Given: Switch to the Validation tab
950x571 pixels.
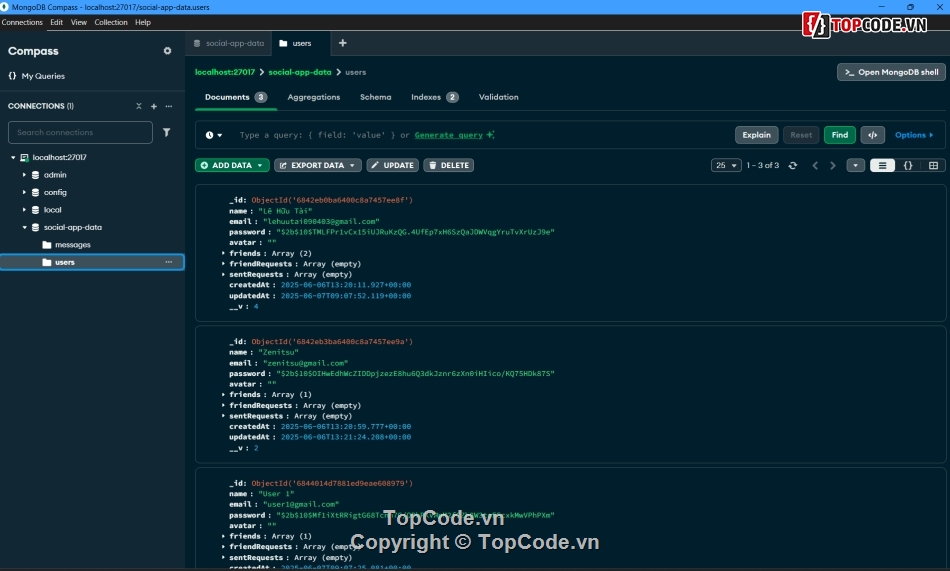Looking at the screenshot, I should point(498,97).
